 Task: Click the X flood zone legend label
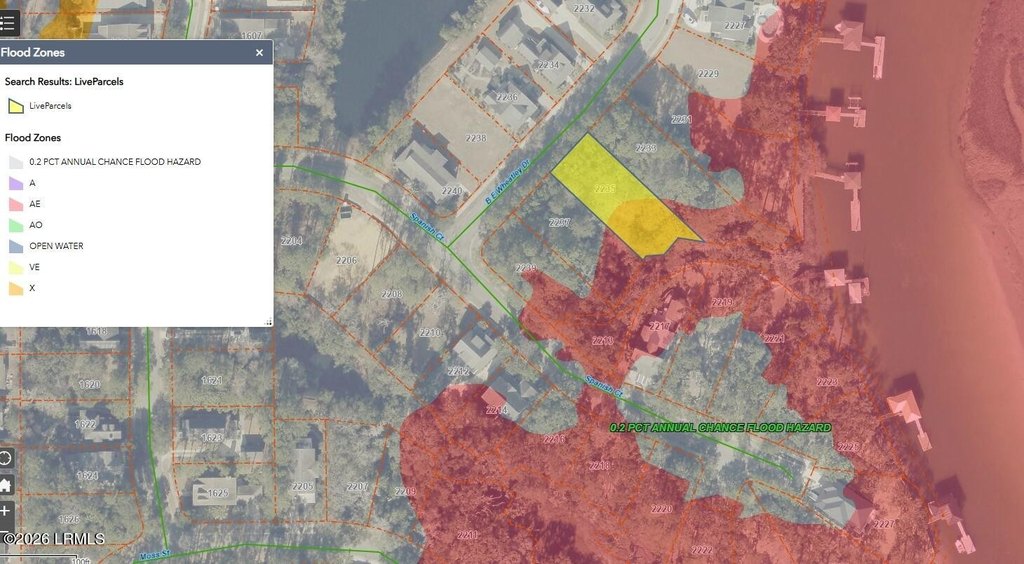coord(32,288)
